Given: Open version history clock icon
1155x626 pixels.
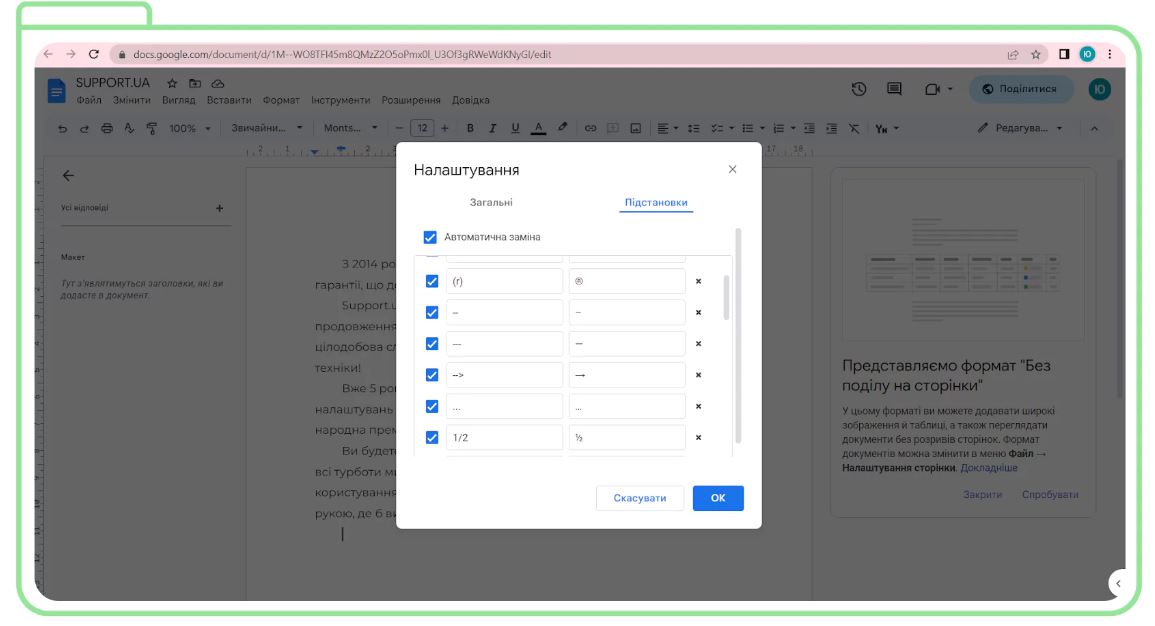Looking at the screenshot, I should pyautogui.click(x=859, y=89).
